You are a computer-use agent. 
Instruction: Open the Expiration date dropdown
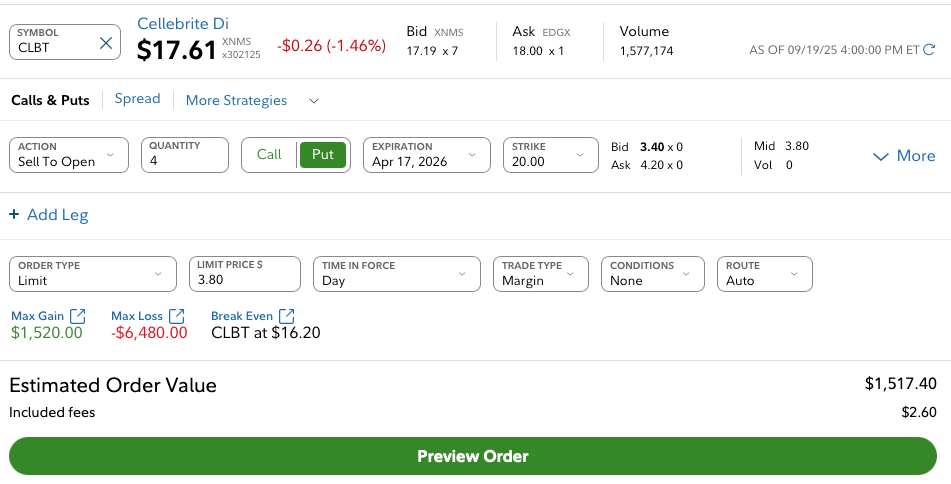click(426, 155)
